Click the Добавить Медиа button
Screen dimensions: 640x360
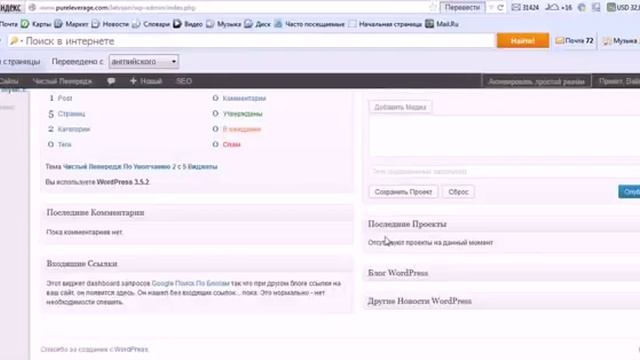pyautogui.click(x=400, y=107)
